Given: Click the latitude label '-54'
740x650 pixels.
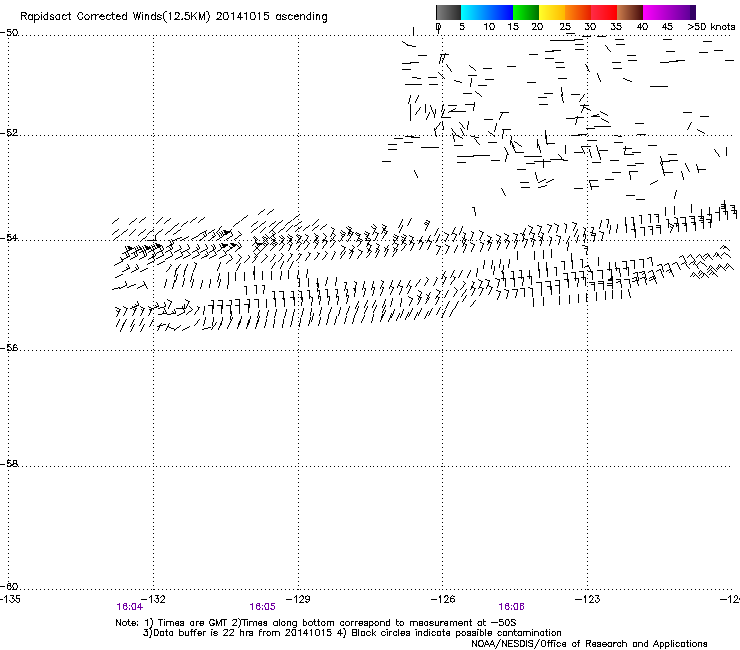Looking at the screenshot, I should click(x=9, y=237).
